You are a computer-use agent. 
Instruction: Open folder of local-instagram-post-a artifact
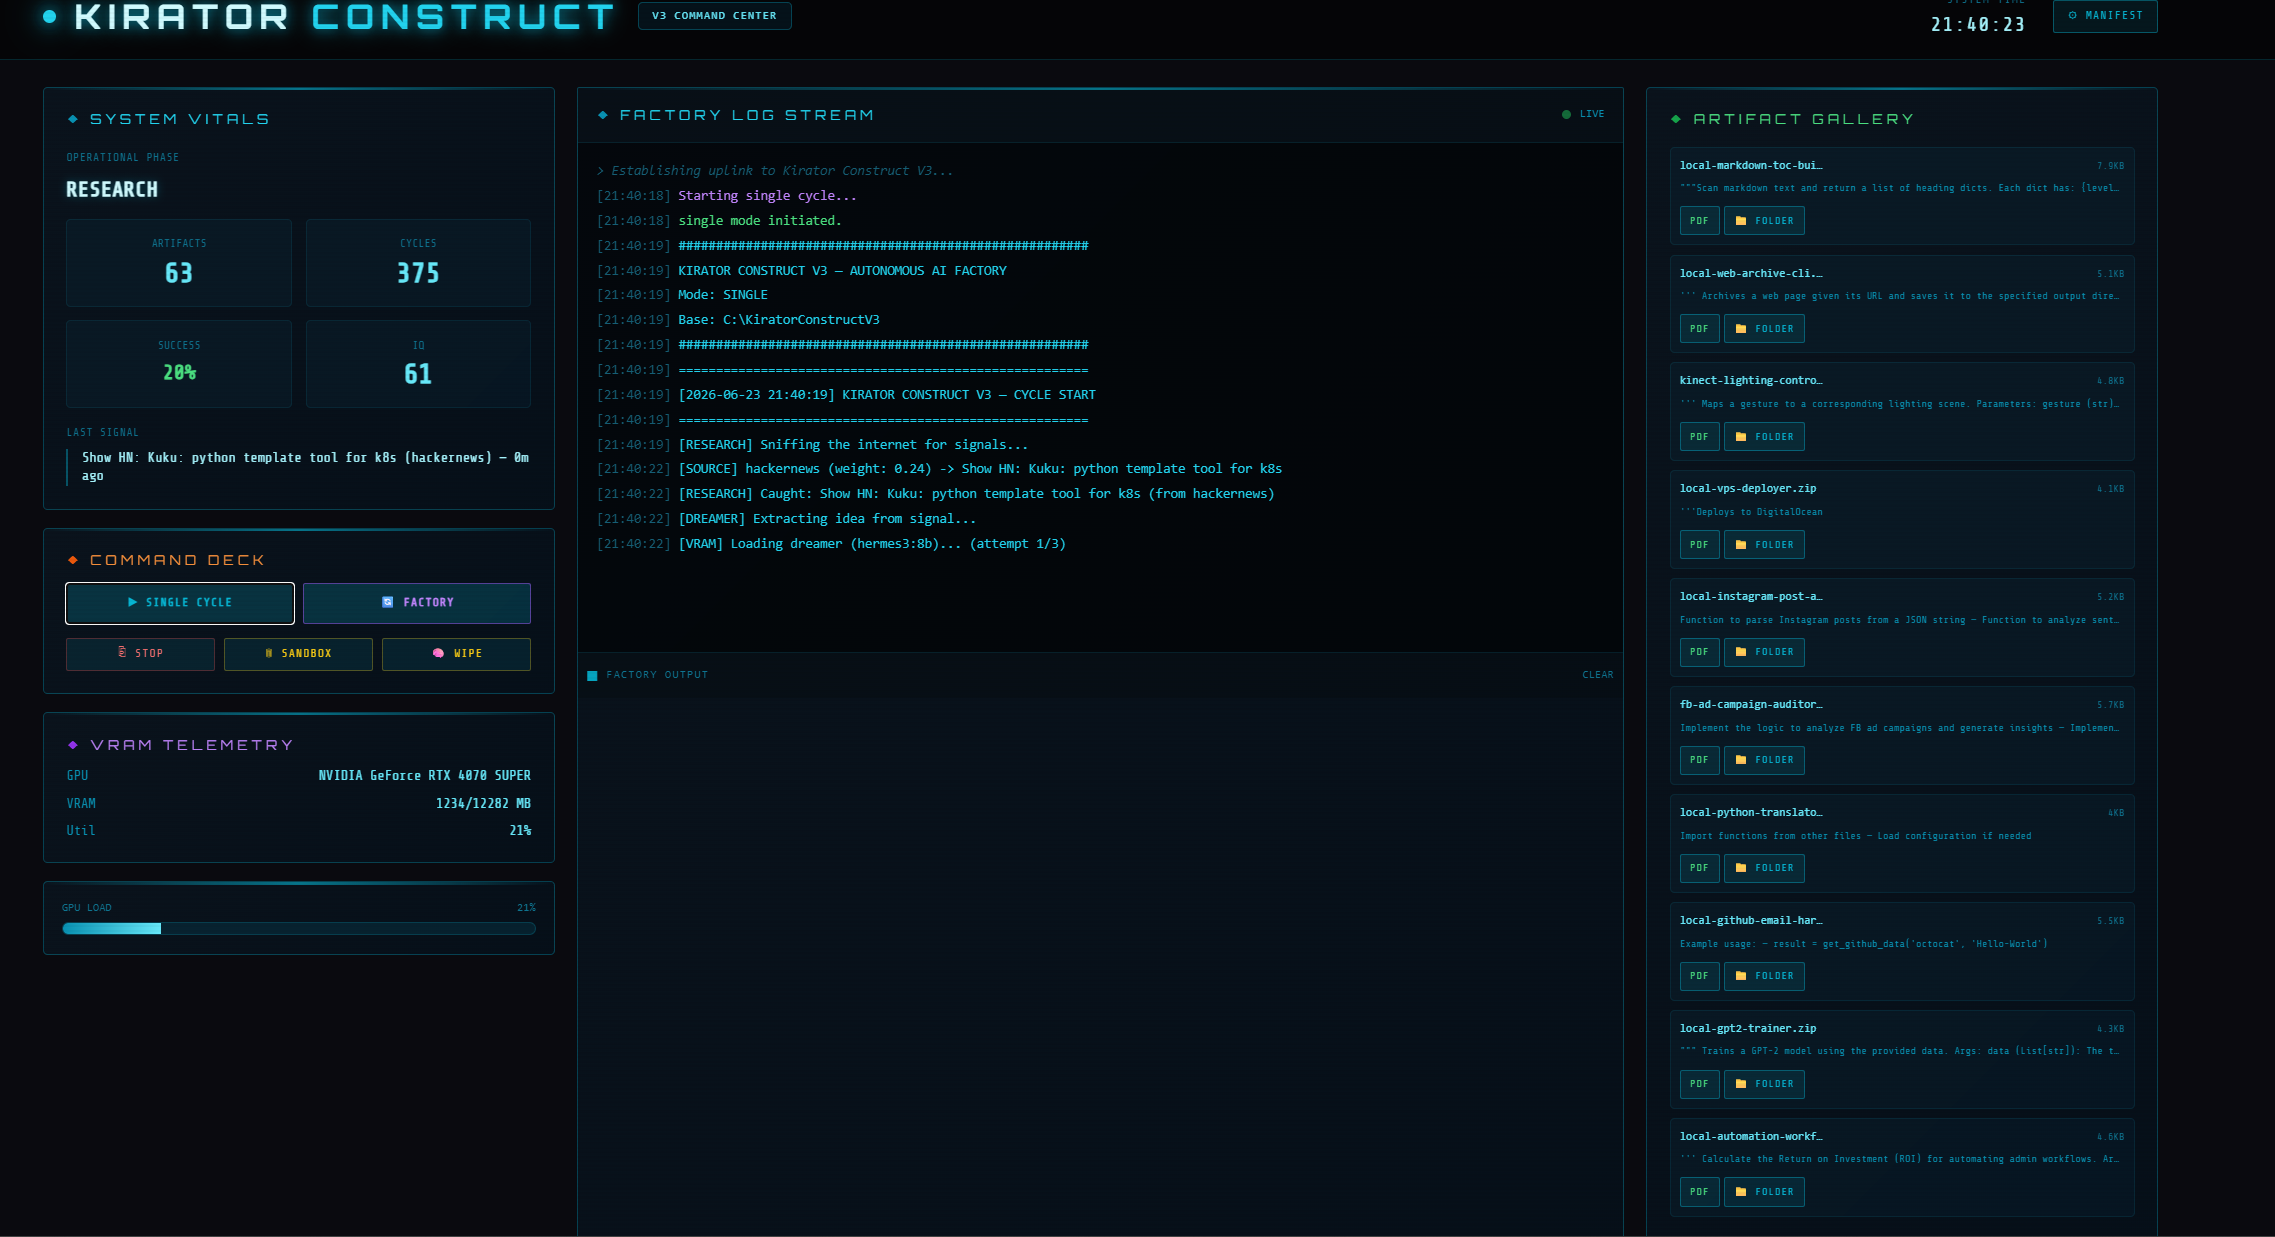coord(1764,652)
